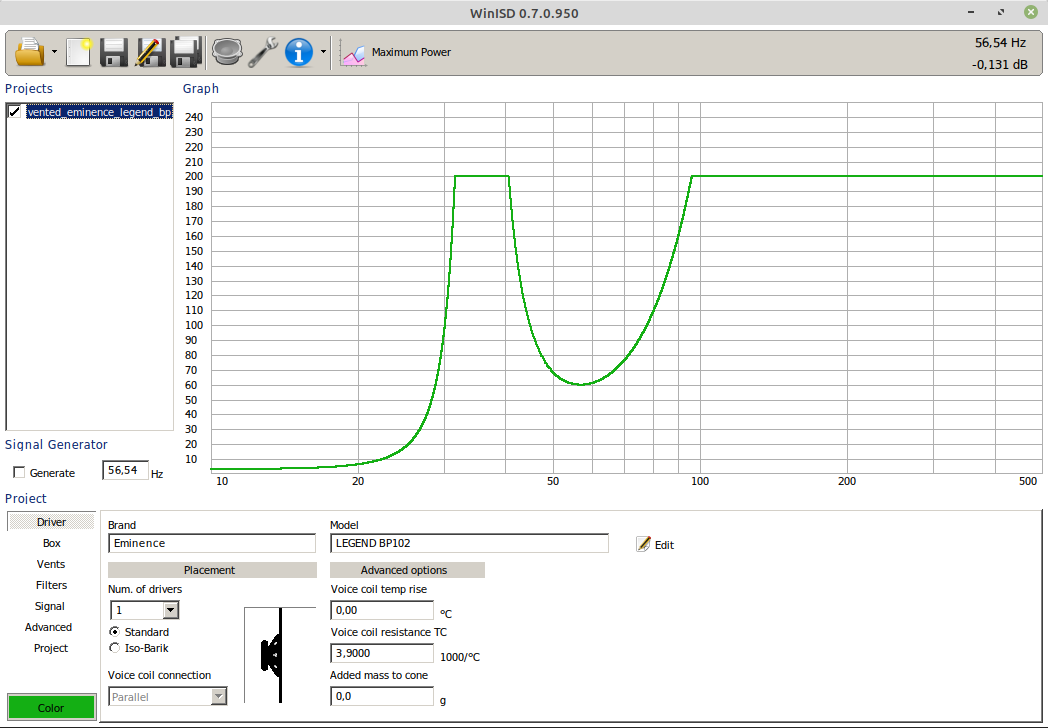Open the driver database speaker icon
This screenshot has height=728, width=1048.
(227, 52)
